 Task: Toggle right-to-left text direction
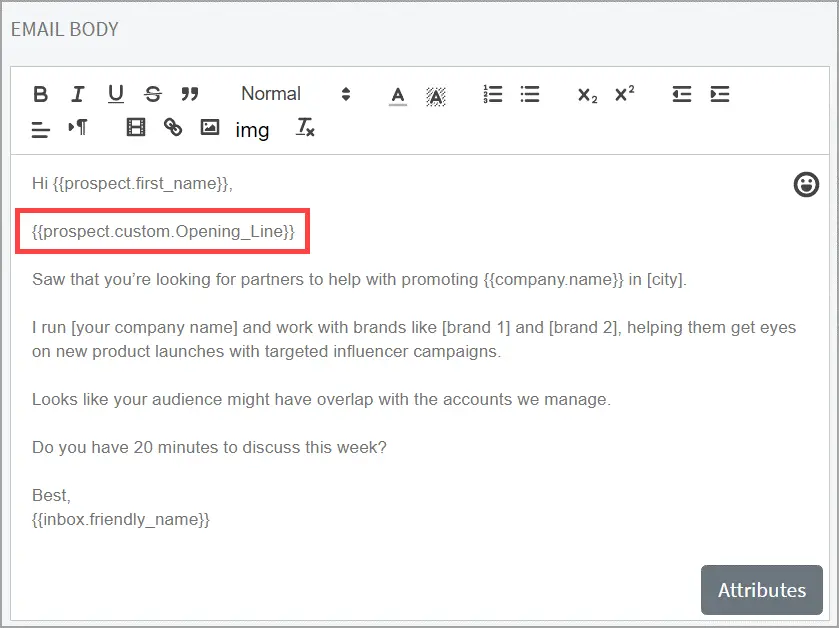78,127
